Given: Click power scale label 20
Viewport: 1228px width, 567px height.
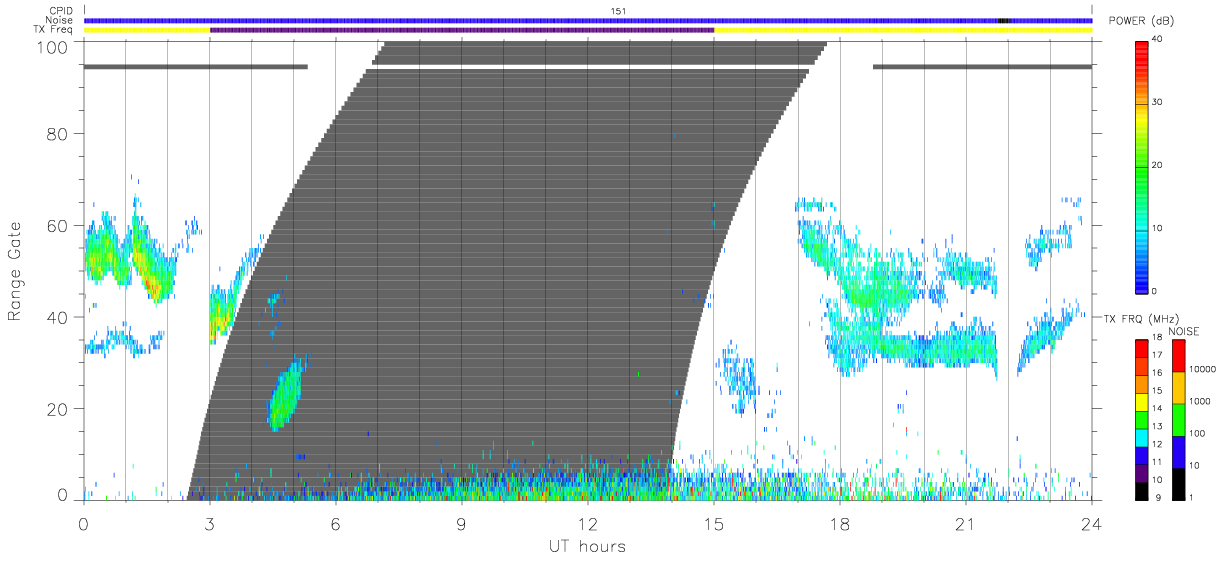Looking at the screenshot, I should pos(1158,166).
